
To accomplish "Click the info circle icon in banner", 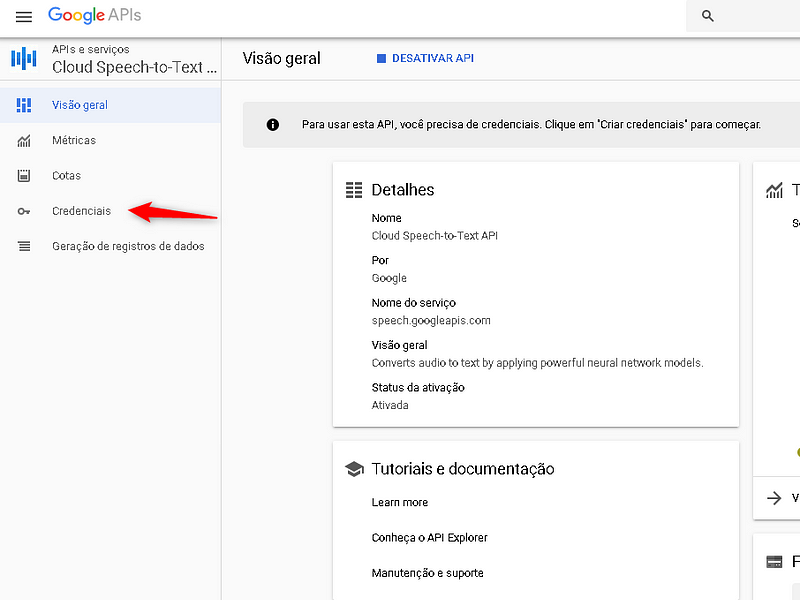I will (x=273, y=124).
